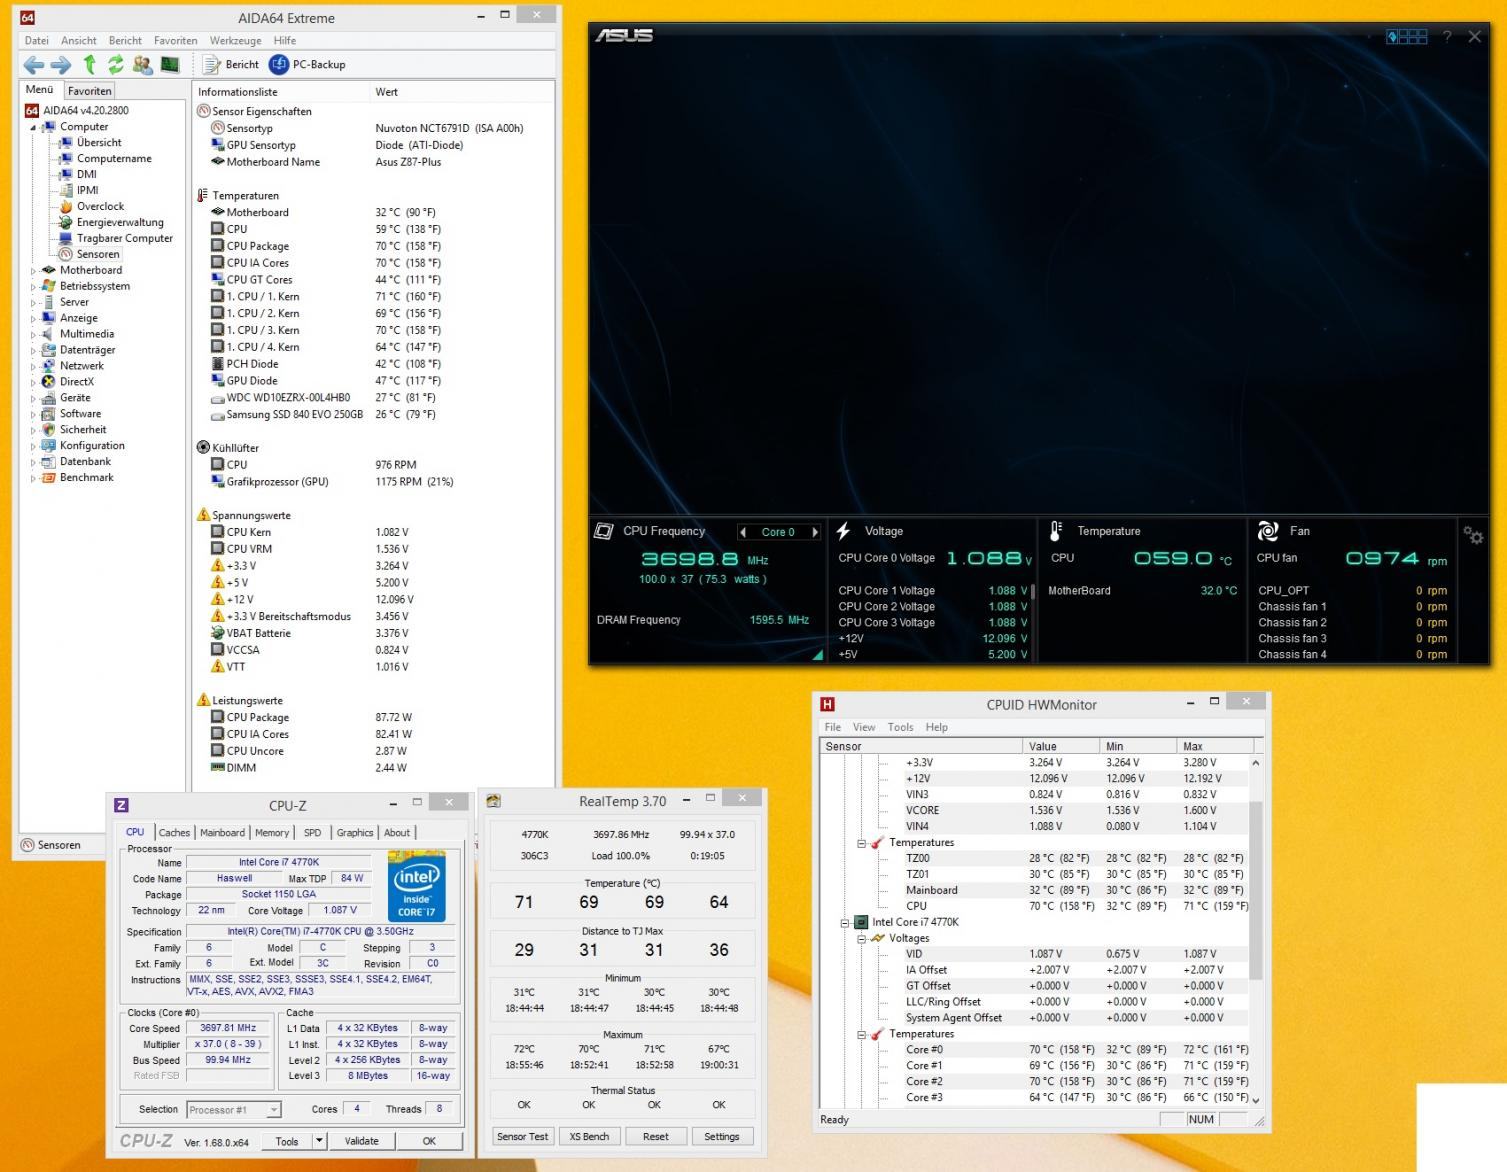Open Ansicht menu in AIDA64
The width and height of the screenshot is (1507, 1172).
79,41
